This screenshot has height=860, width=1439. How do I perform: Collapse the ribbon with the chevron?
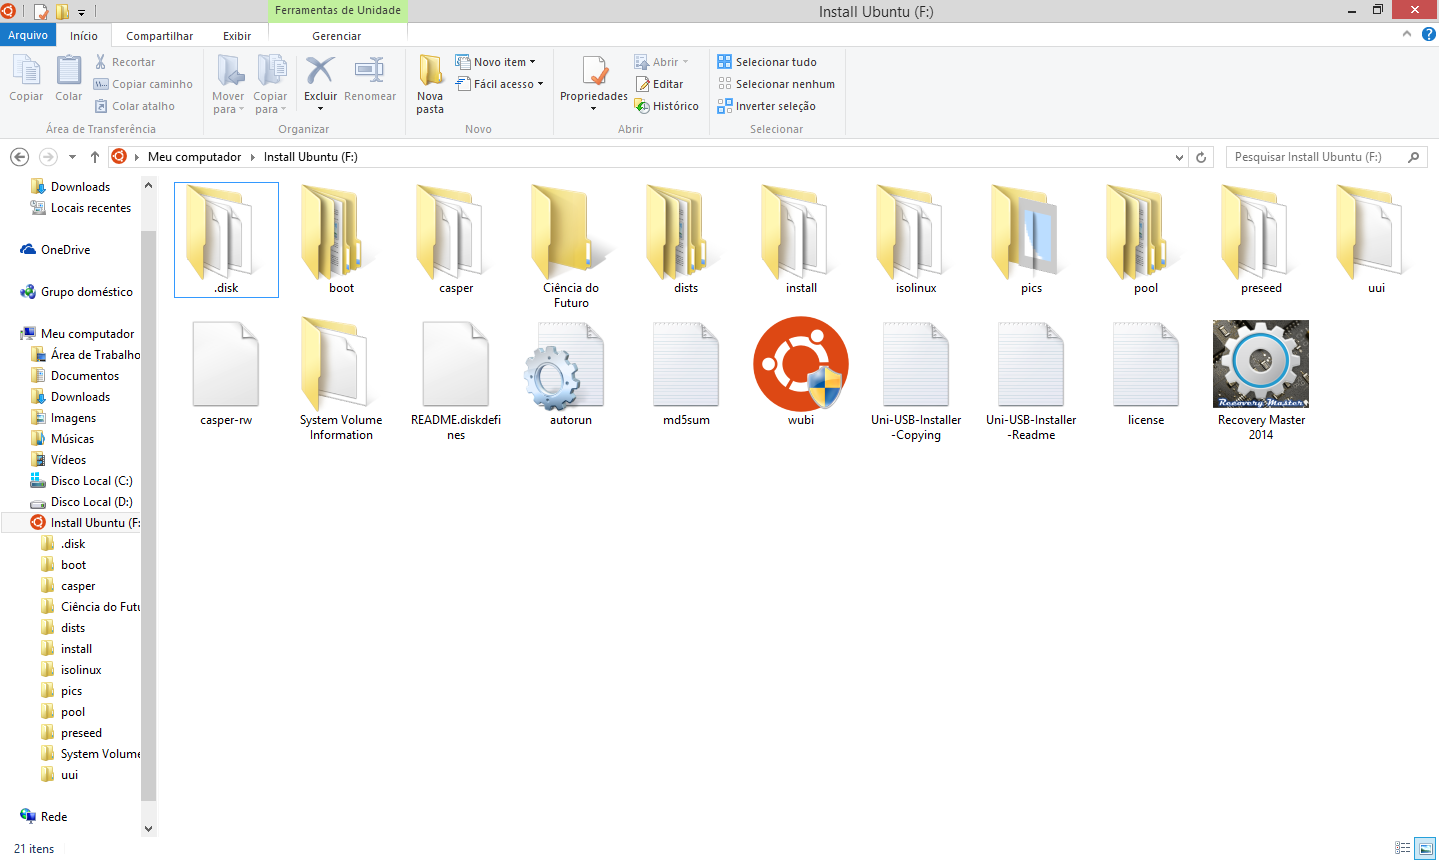point(1407,34)
